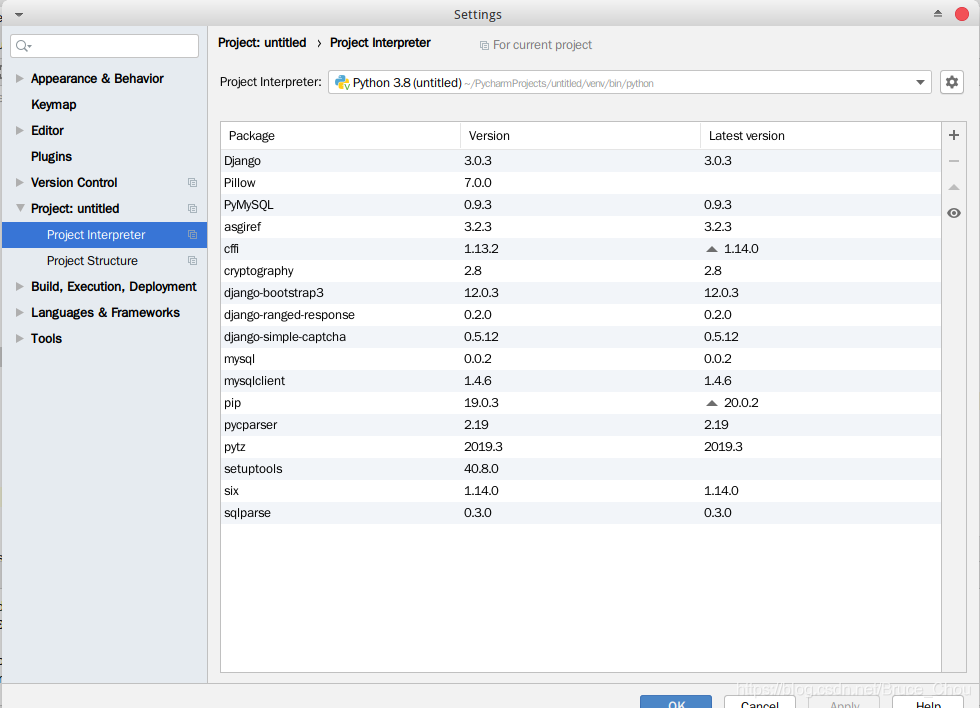Expand Build, Execution, Deployment section
The height and width of the screenshot is (708, 980).
click(x=19, y=286)
